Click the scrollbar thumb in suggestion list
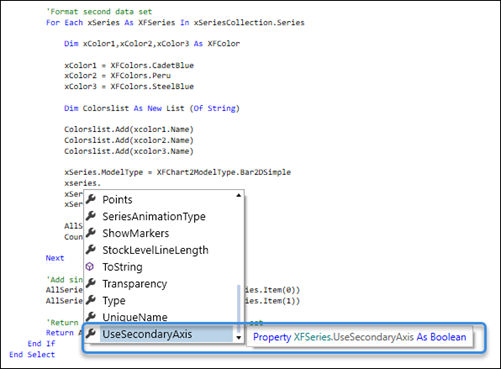 pyautogui.click(x=239, y=308)
